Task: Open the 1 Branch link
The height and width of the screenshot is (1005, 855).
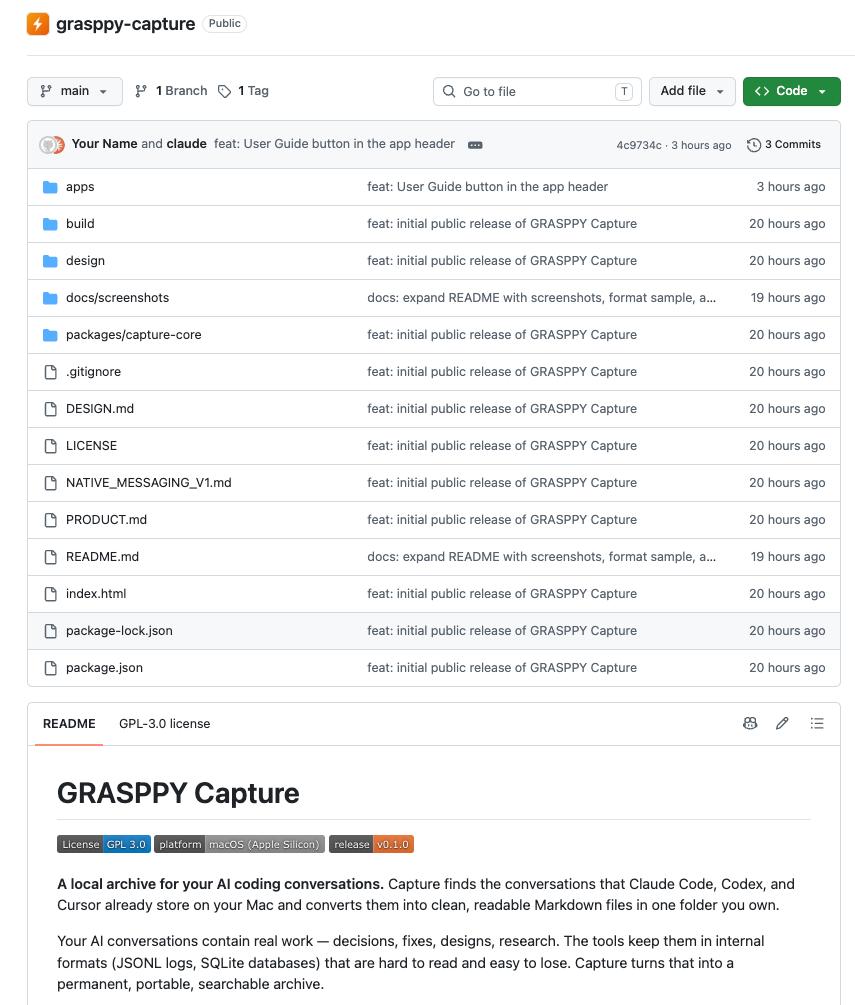Action: pyautogui.click(x=171, y=91)
